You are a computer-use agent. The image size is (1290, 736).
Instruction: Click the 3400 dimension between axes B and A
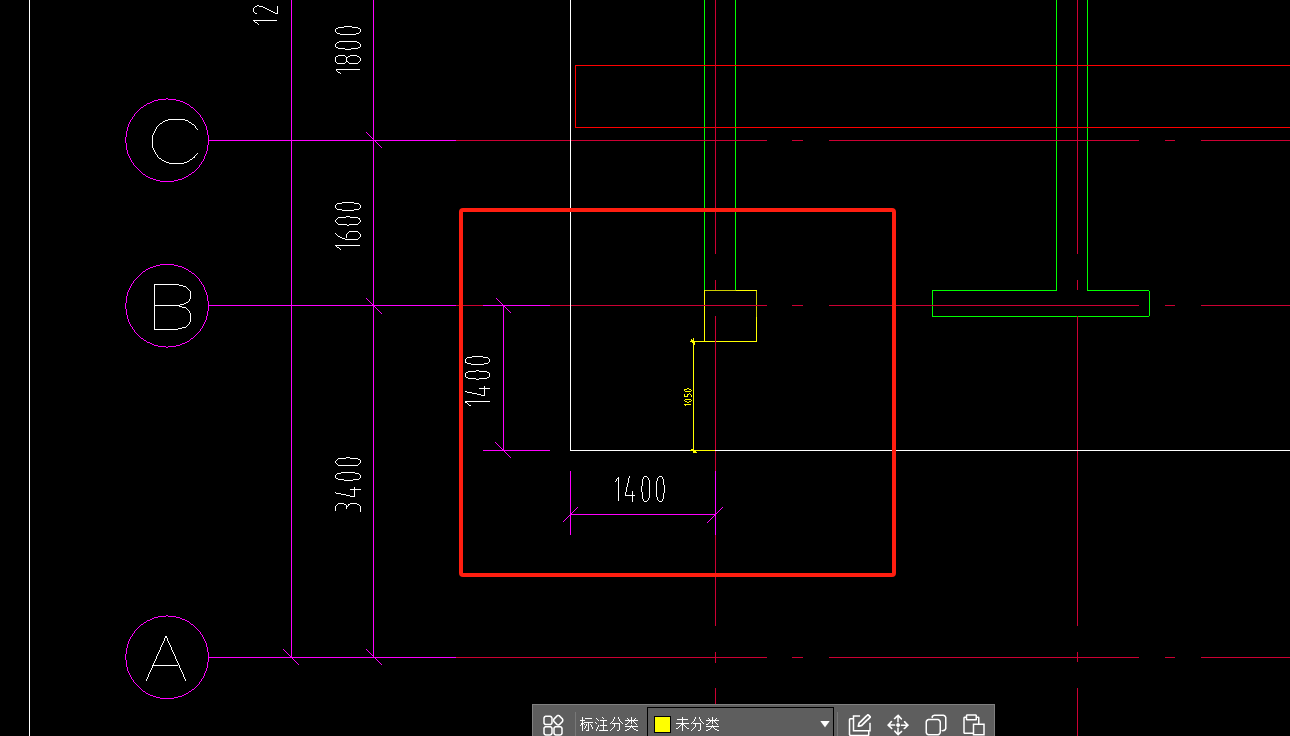pyautogui.click(x=349, y=484)
